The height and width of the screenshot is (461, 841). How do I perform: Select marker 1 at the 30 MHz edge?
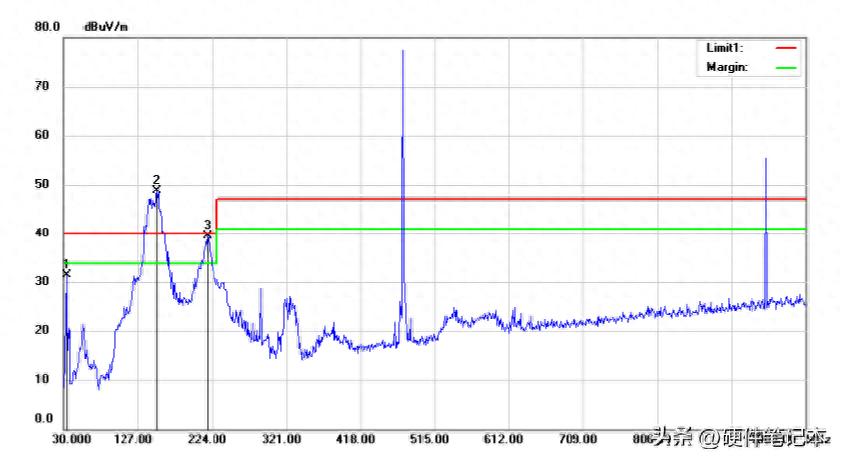pyautogui.click(x=66, y=273)
